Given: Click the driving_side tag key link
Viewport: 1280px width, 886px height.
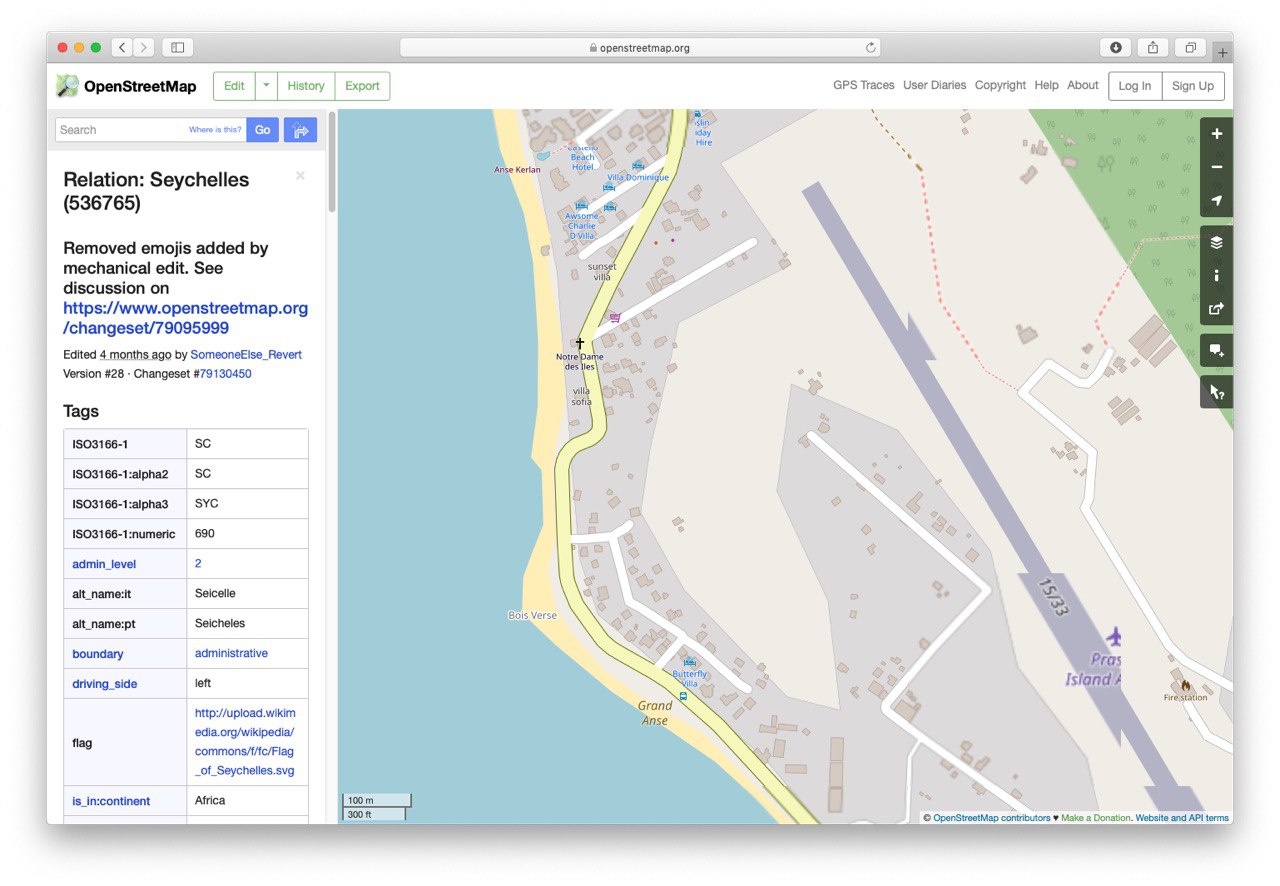Looking at the screenshot, I should click(104, 684).
